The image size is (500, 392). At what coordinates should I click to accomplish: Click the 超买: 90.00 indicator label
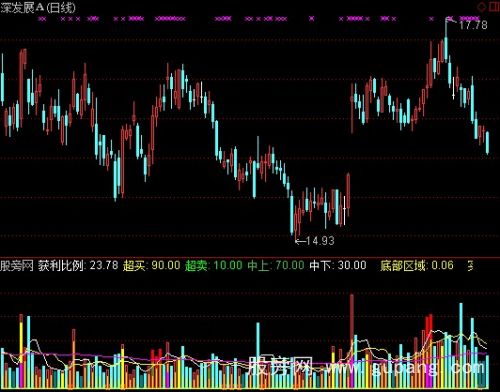click(151, 265)
